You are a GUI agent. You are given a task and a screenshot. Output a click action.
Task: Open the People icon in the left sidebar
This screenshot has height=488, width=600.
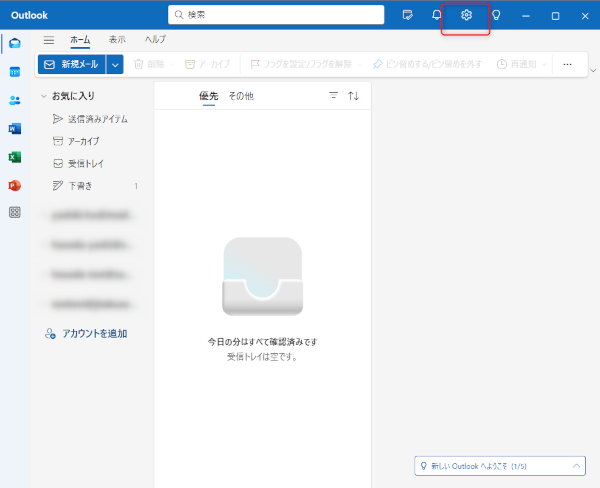14,100
